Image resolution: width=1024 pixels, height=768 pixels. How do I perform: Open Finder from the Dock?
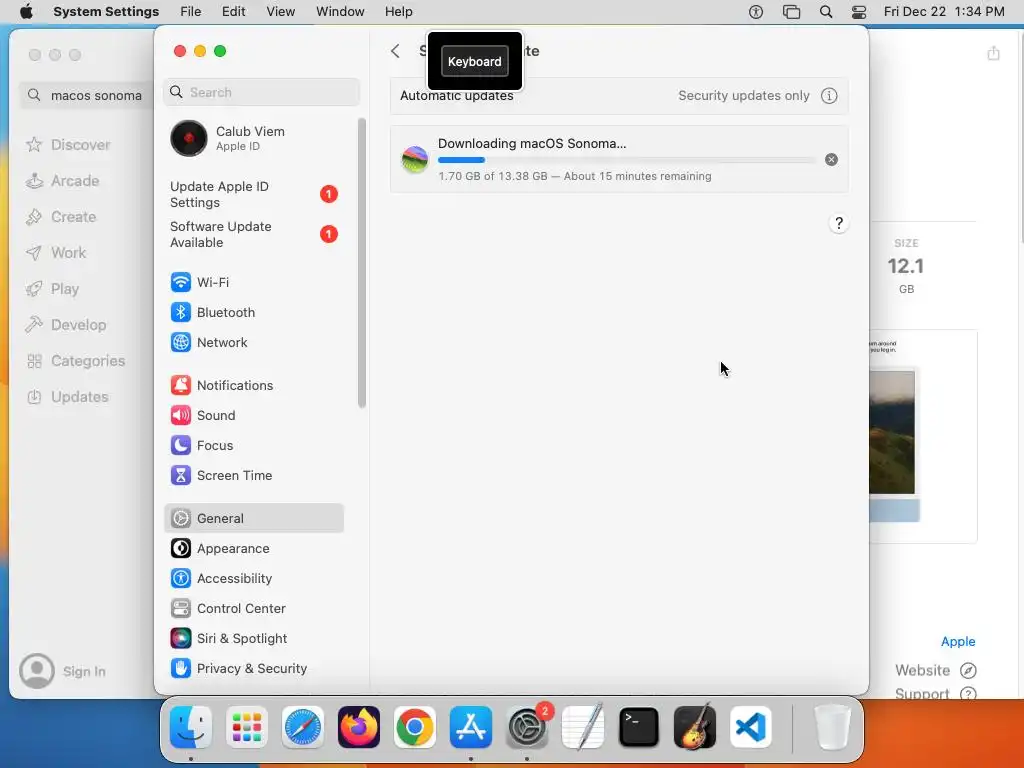tap(191, 727)
